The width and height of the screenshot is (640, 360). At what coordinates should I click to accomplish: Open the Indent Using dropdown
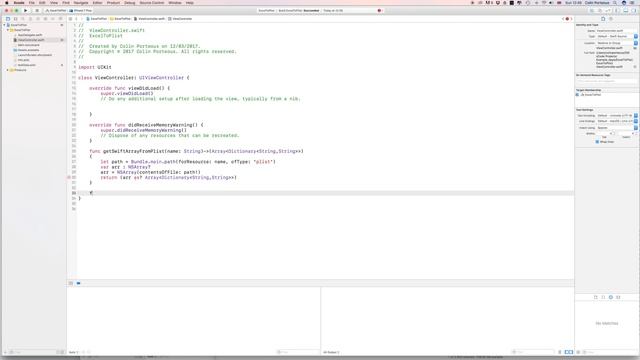[617, 128]
